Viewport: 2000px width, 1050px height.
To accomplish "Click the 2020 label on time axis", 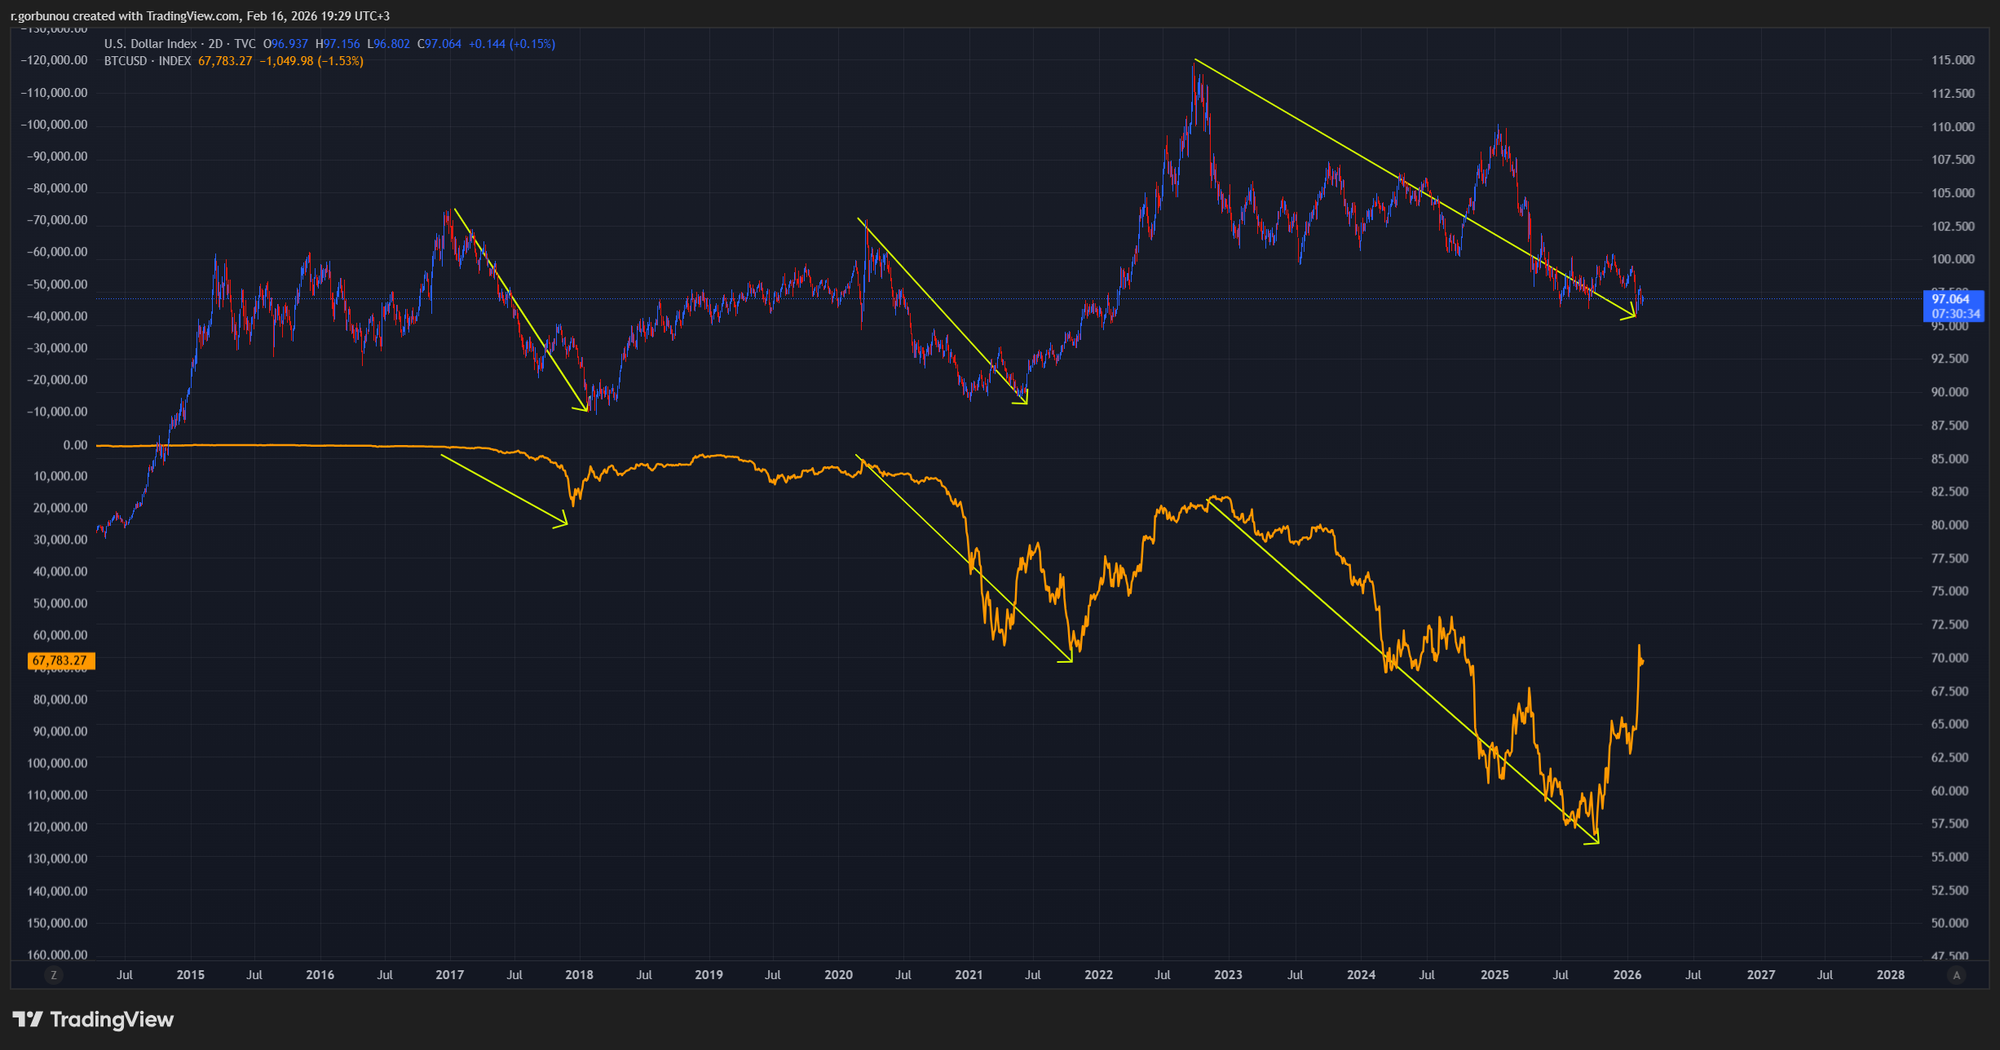I will 838,975.
